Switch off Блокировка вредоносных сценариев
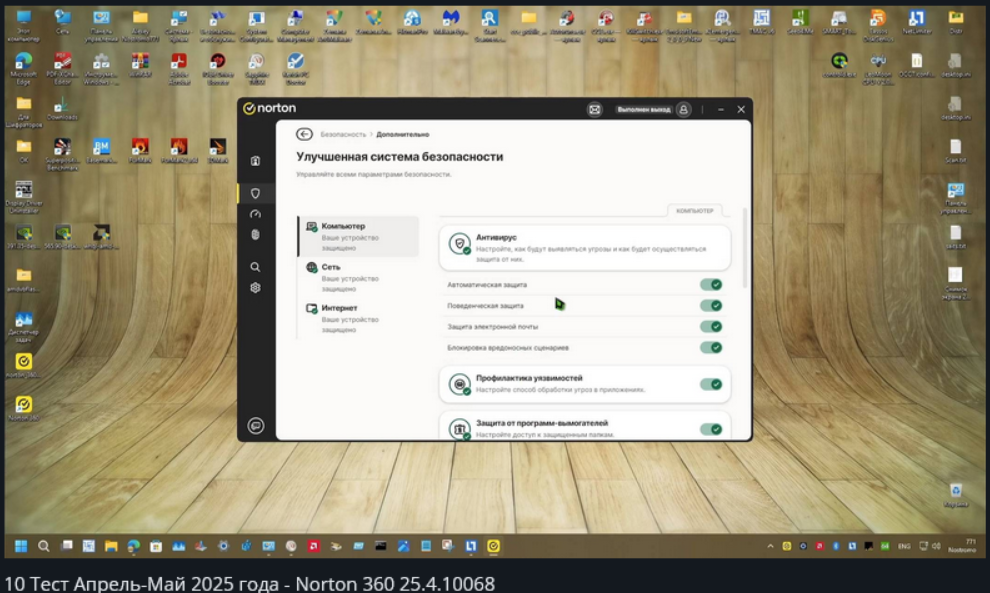Viewport: 990px width, 593px height. pos(711,347)
